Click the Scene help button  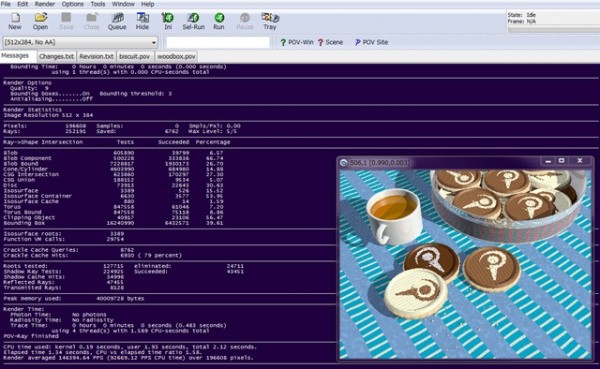tap(330, 42)
